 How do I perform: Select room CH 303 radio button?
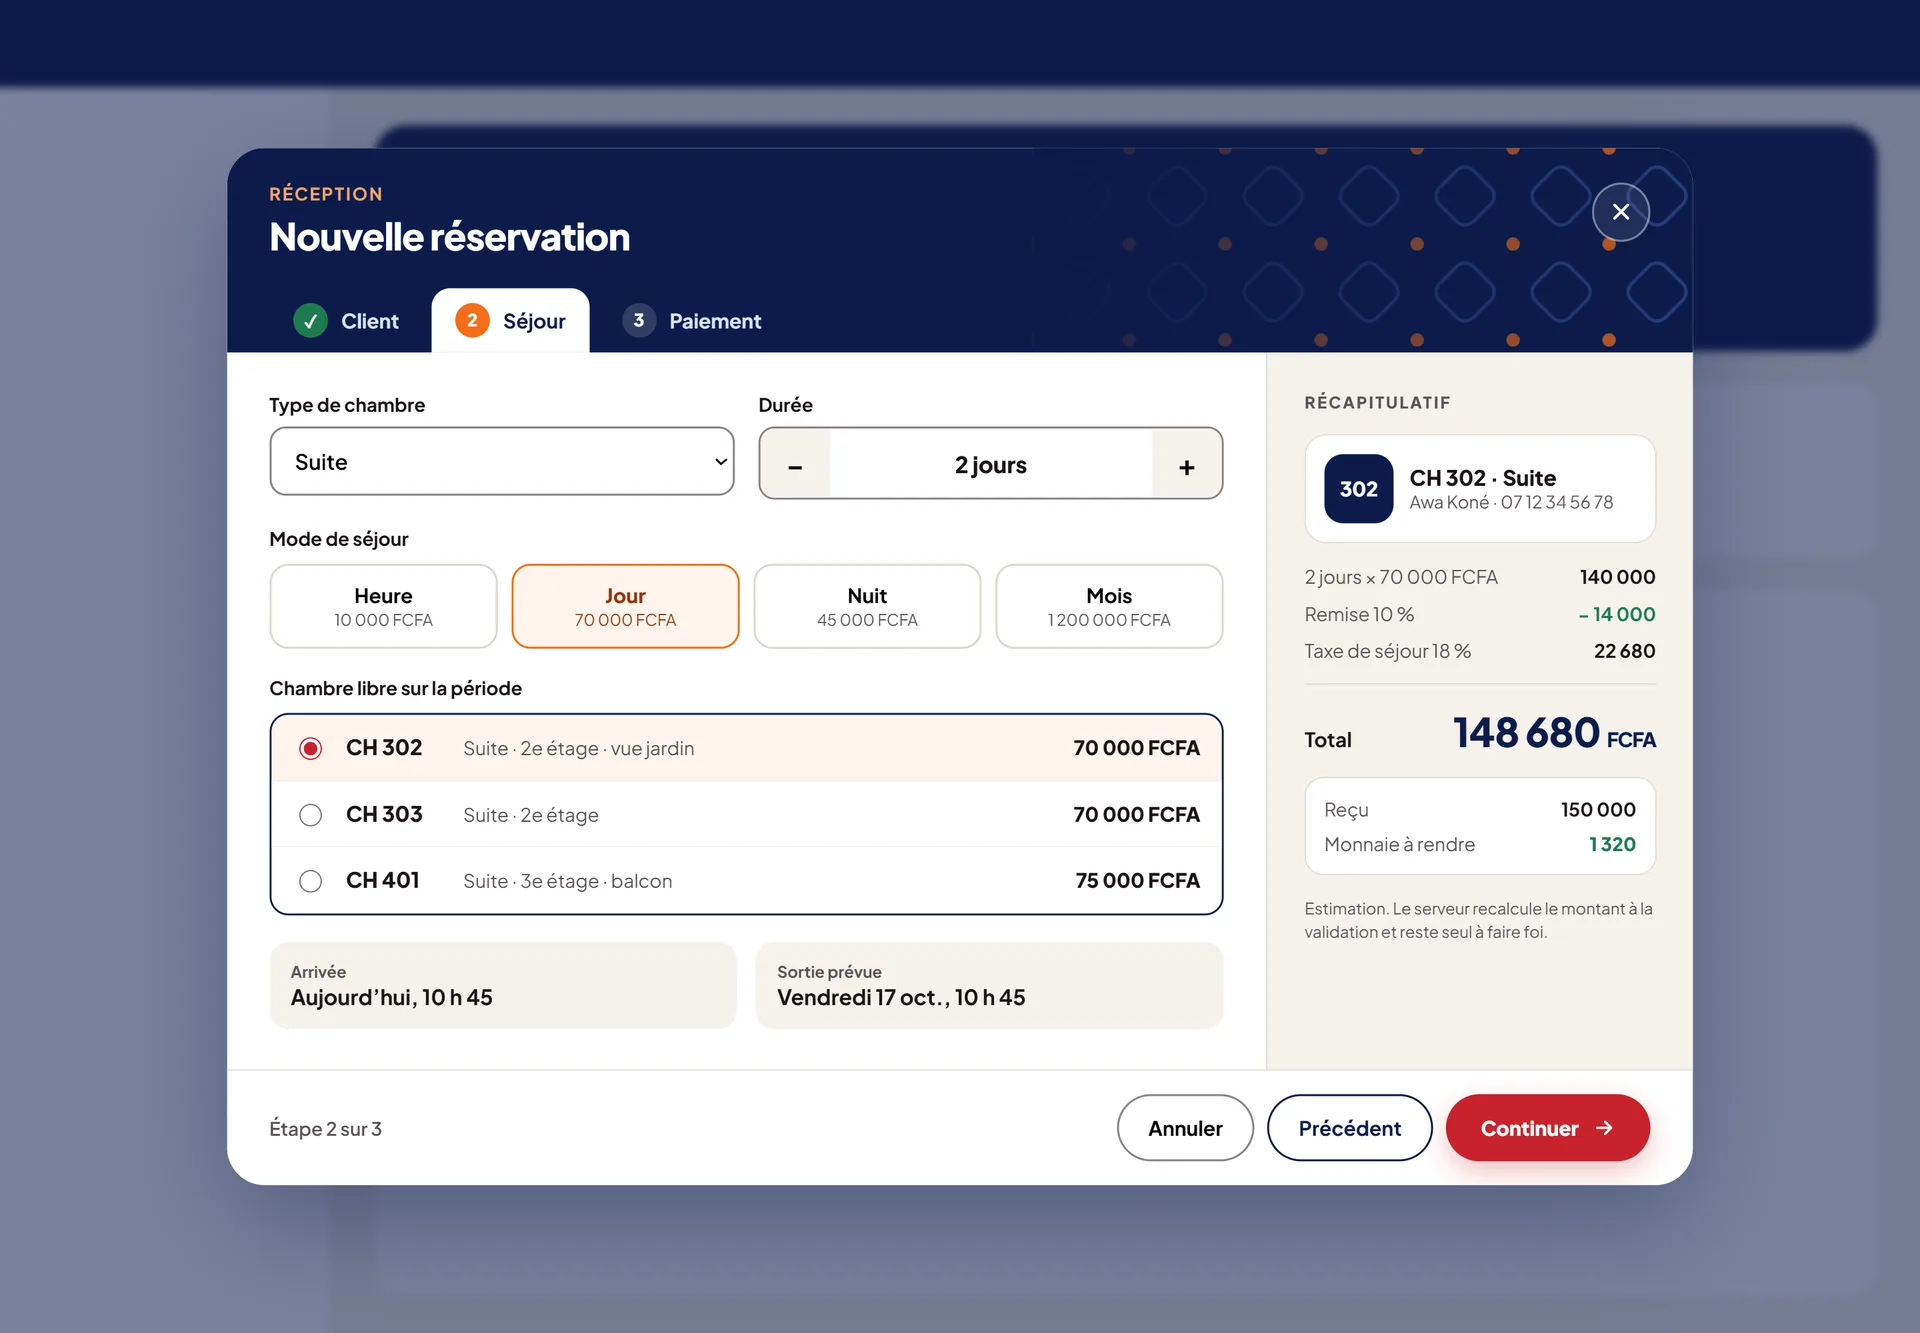tap(310, 815)
